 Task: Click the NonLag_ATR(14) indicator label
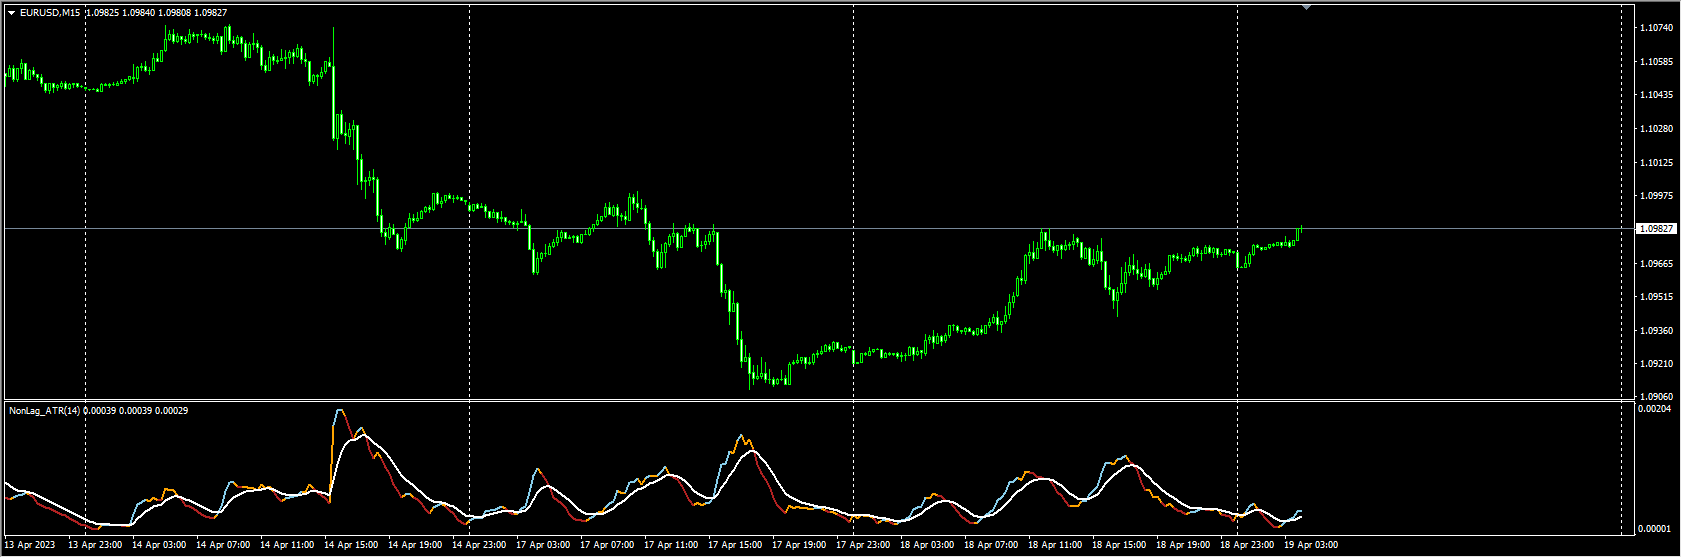(x=44, y=410)
